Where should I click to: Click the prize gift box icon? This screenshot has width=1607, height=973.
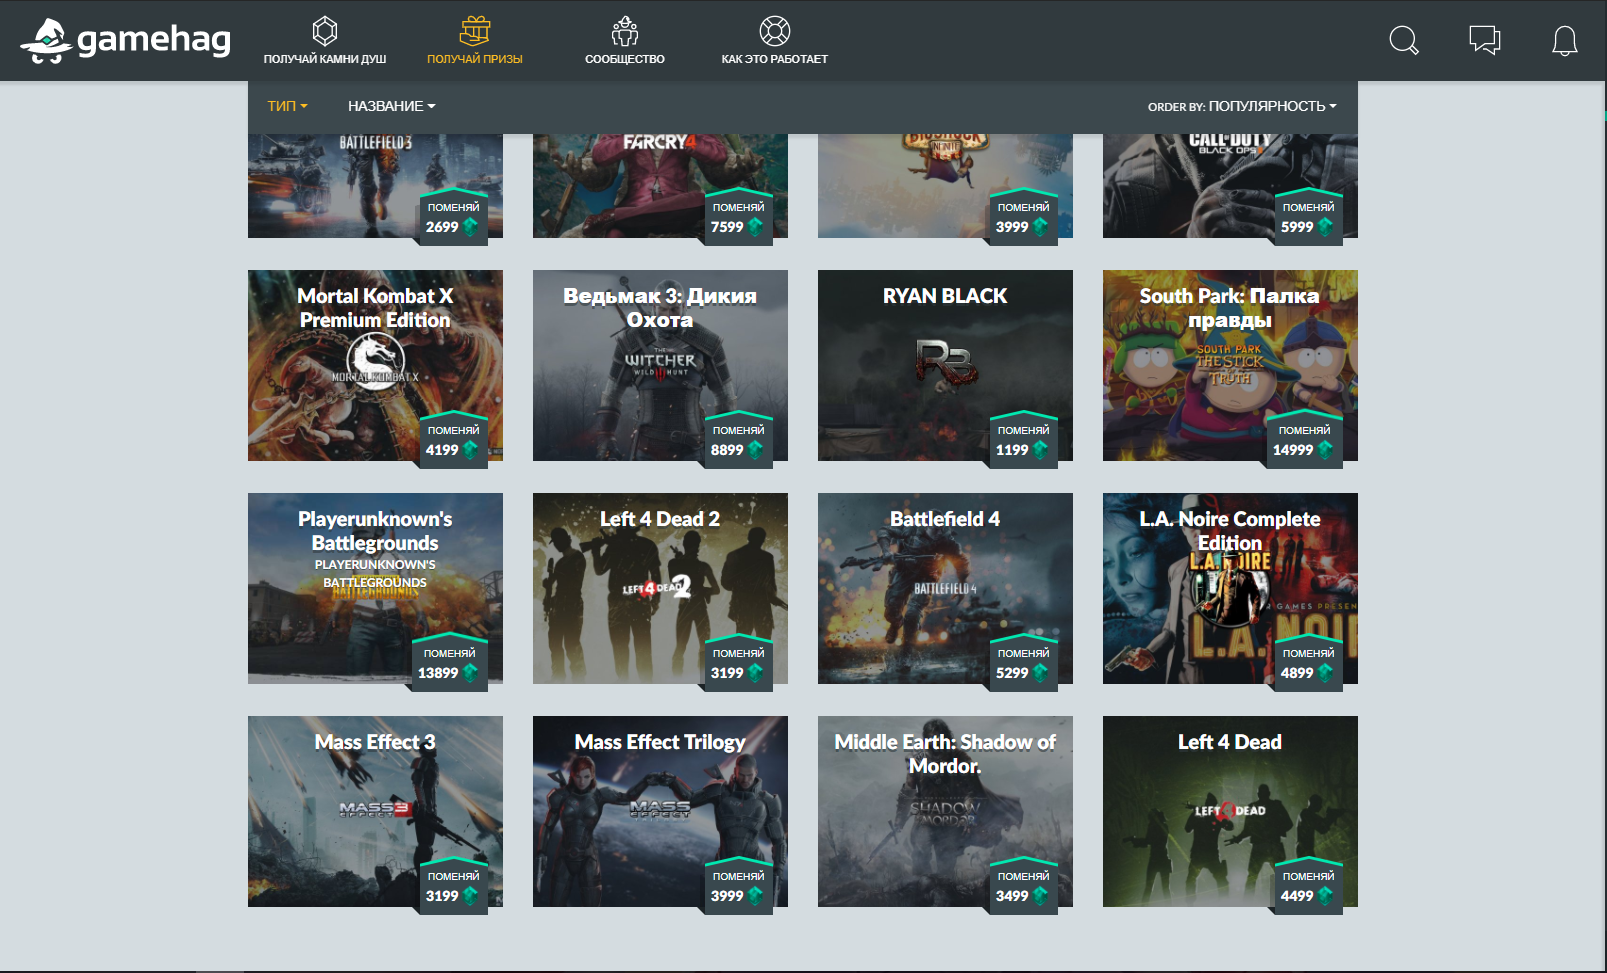click(475, 31)
